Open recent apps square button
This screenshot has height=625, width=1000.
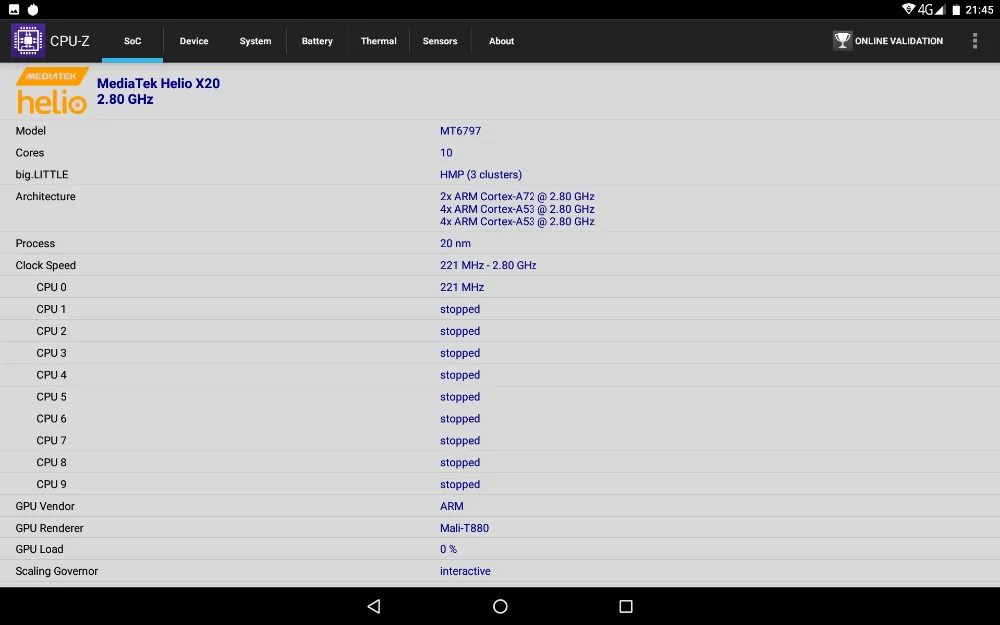626,606
